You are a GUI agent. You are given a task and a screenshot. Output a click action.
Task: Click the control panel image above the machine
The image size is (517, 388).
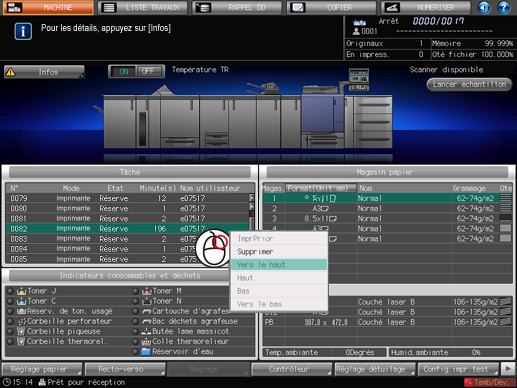[359, 79]
